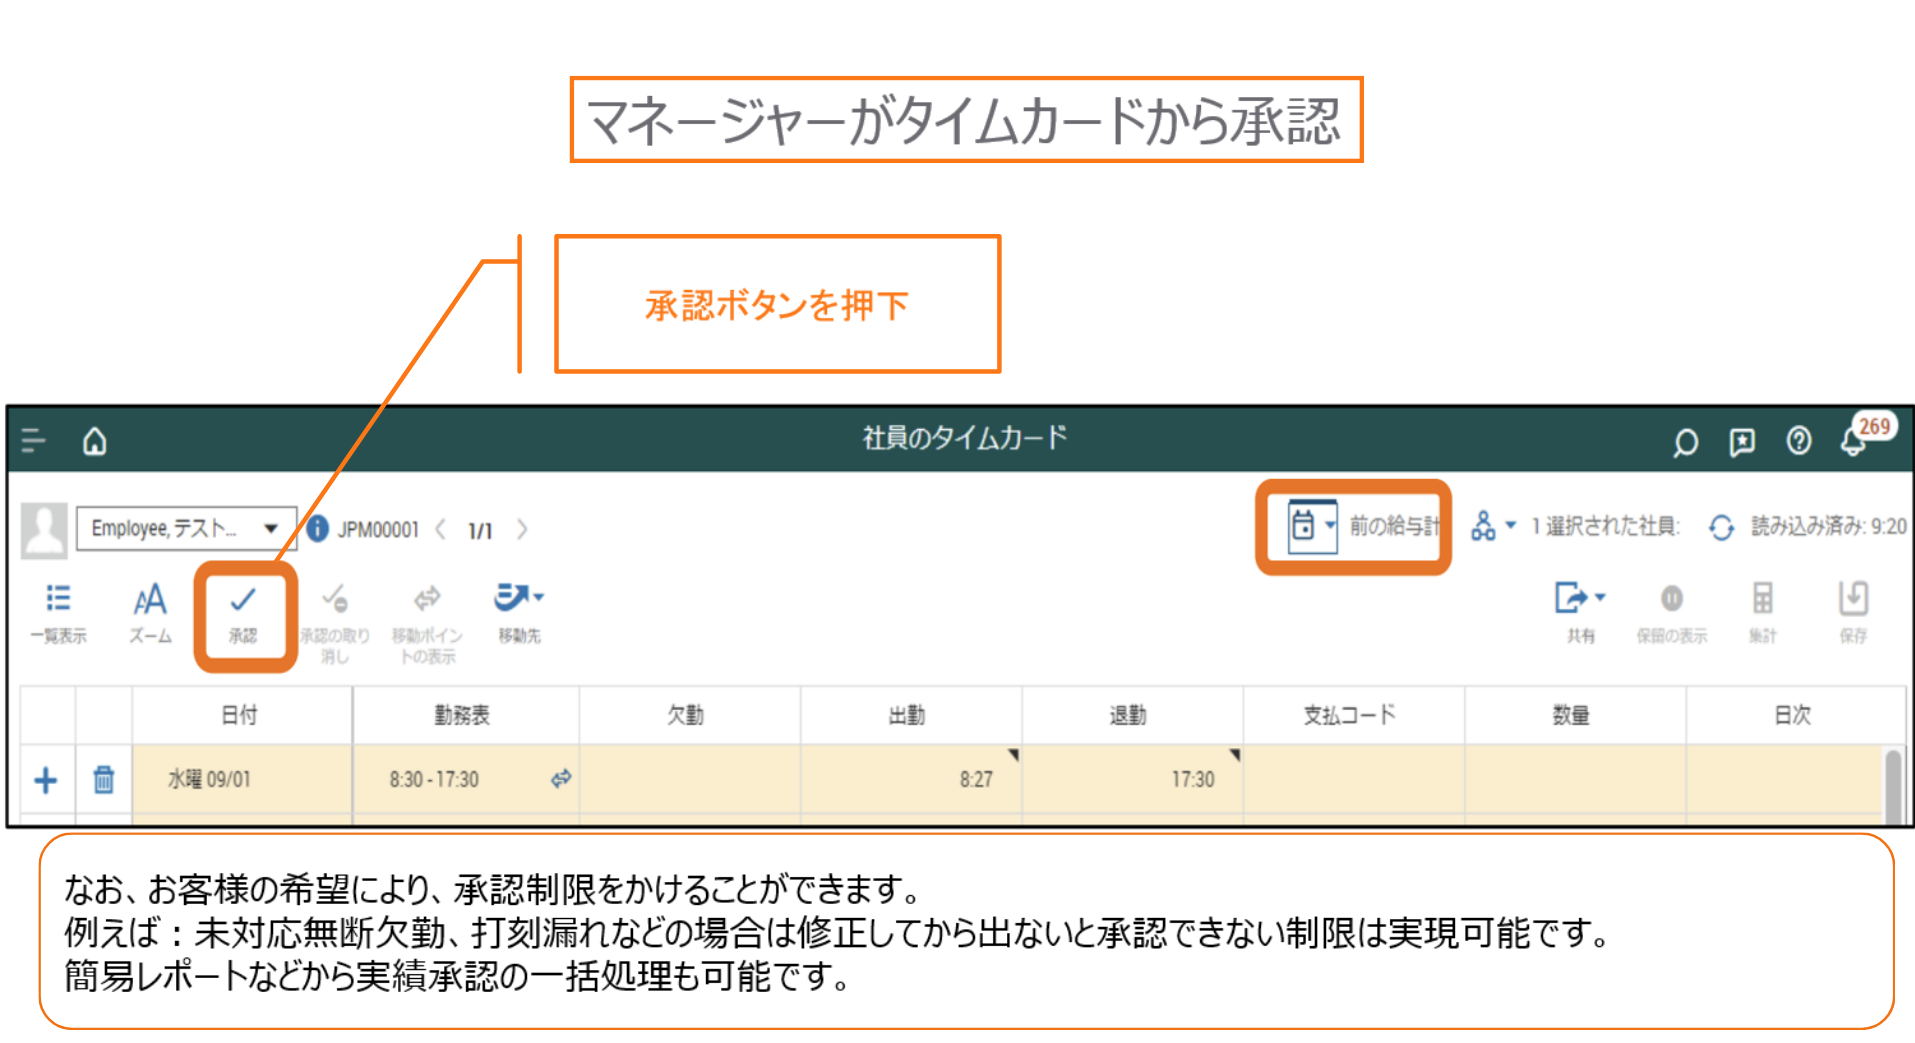
Task: Click the vertical scrollbar of the timecard grid
Action: (x=1892, y=785)
